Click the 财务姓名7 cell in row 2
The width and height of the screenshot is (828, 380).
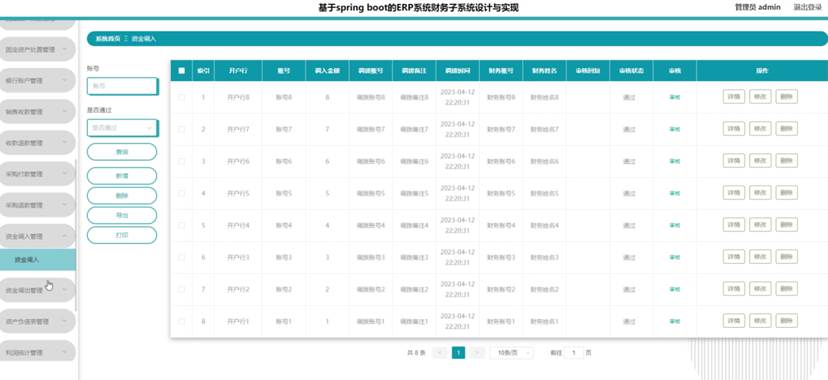coord(544,129)
